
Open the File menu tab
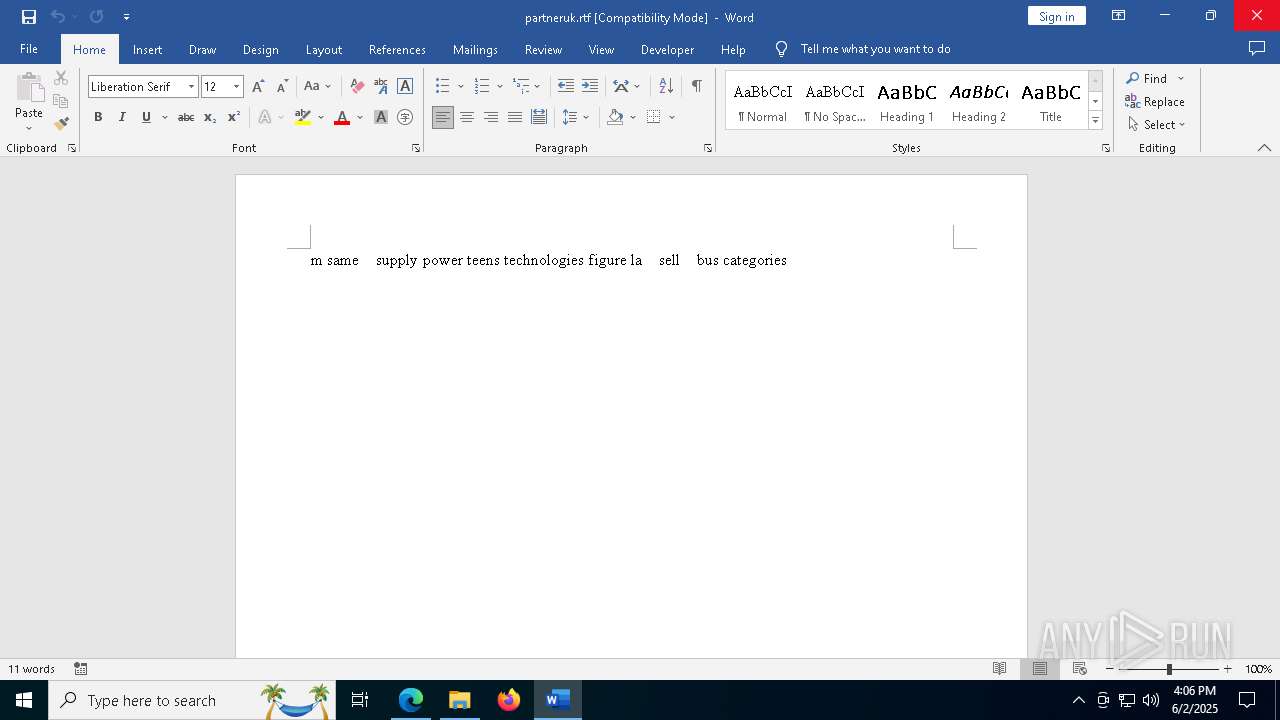29,49
